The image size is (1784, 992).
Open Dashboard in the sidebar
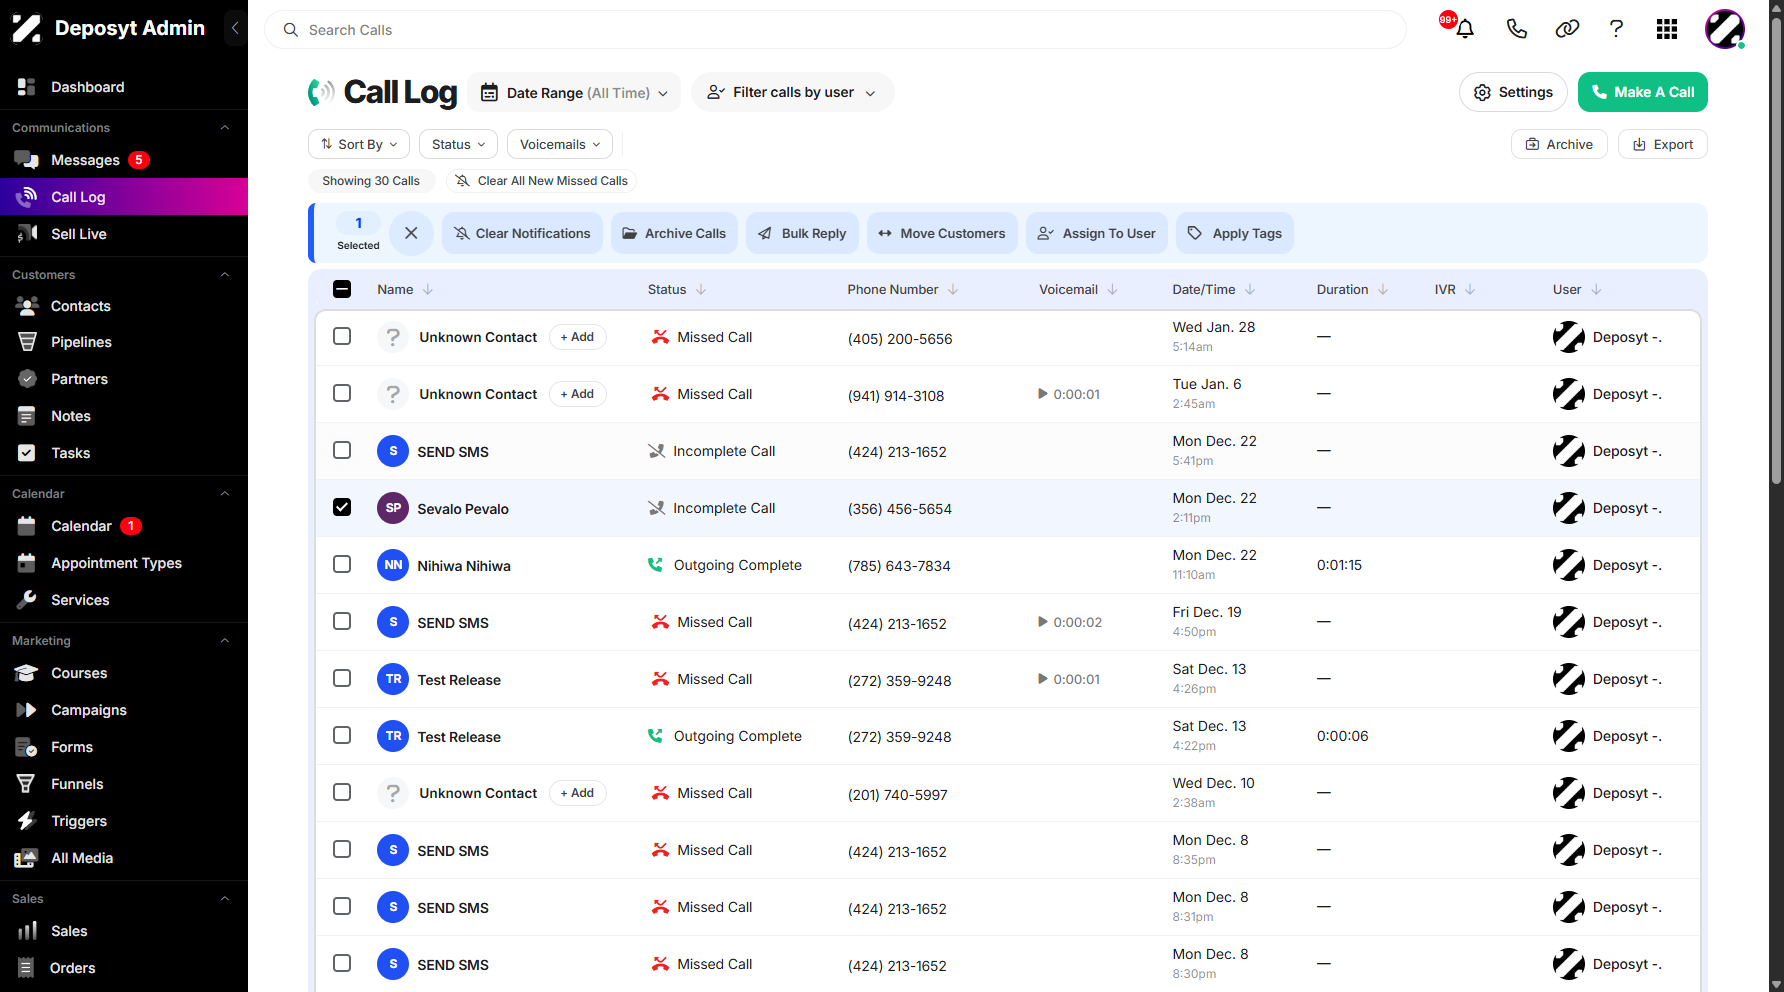coord(87,87)
